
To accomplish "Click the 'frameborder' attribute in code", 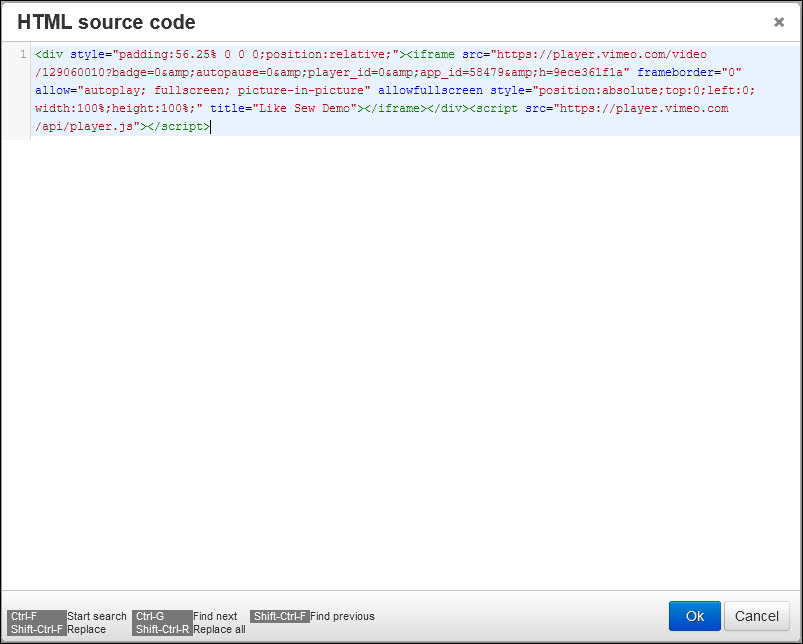I will 675,72.
